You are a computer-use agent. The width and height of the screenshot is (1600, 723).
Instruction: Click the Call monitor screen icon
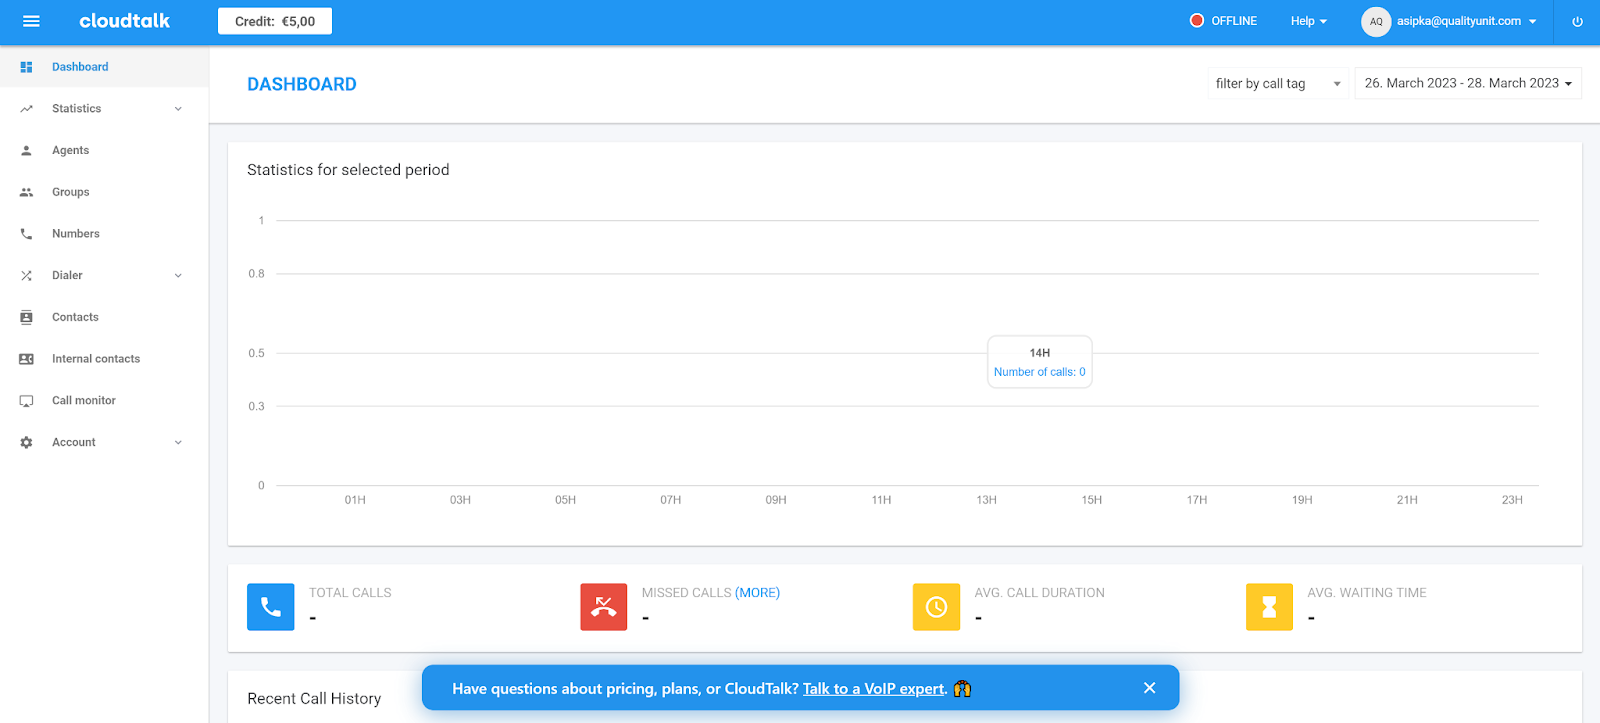[27, 401]
